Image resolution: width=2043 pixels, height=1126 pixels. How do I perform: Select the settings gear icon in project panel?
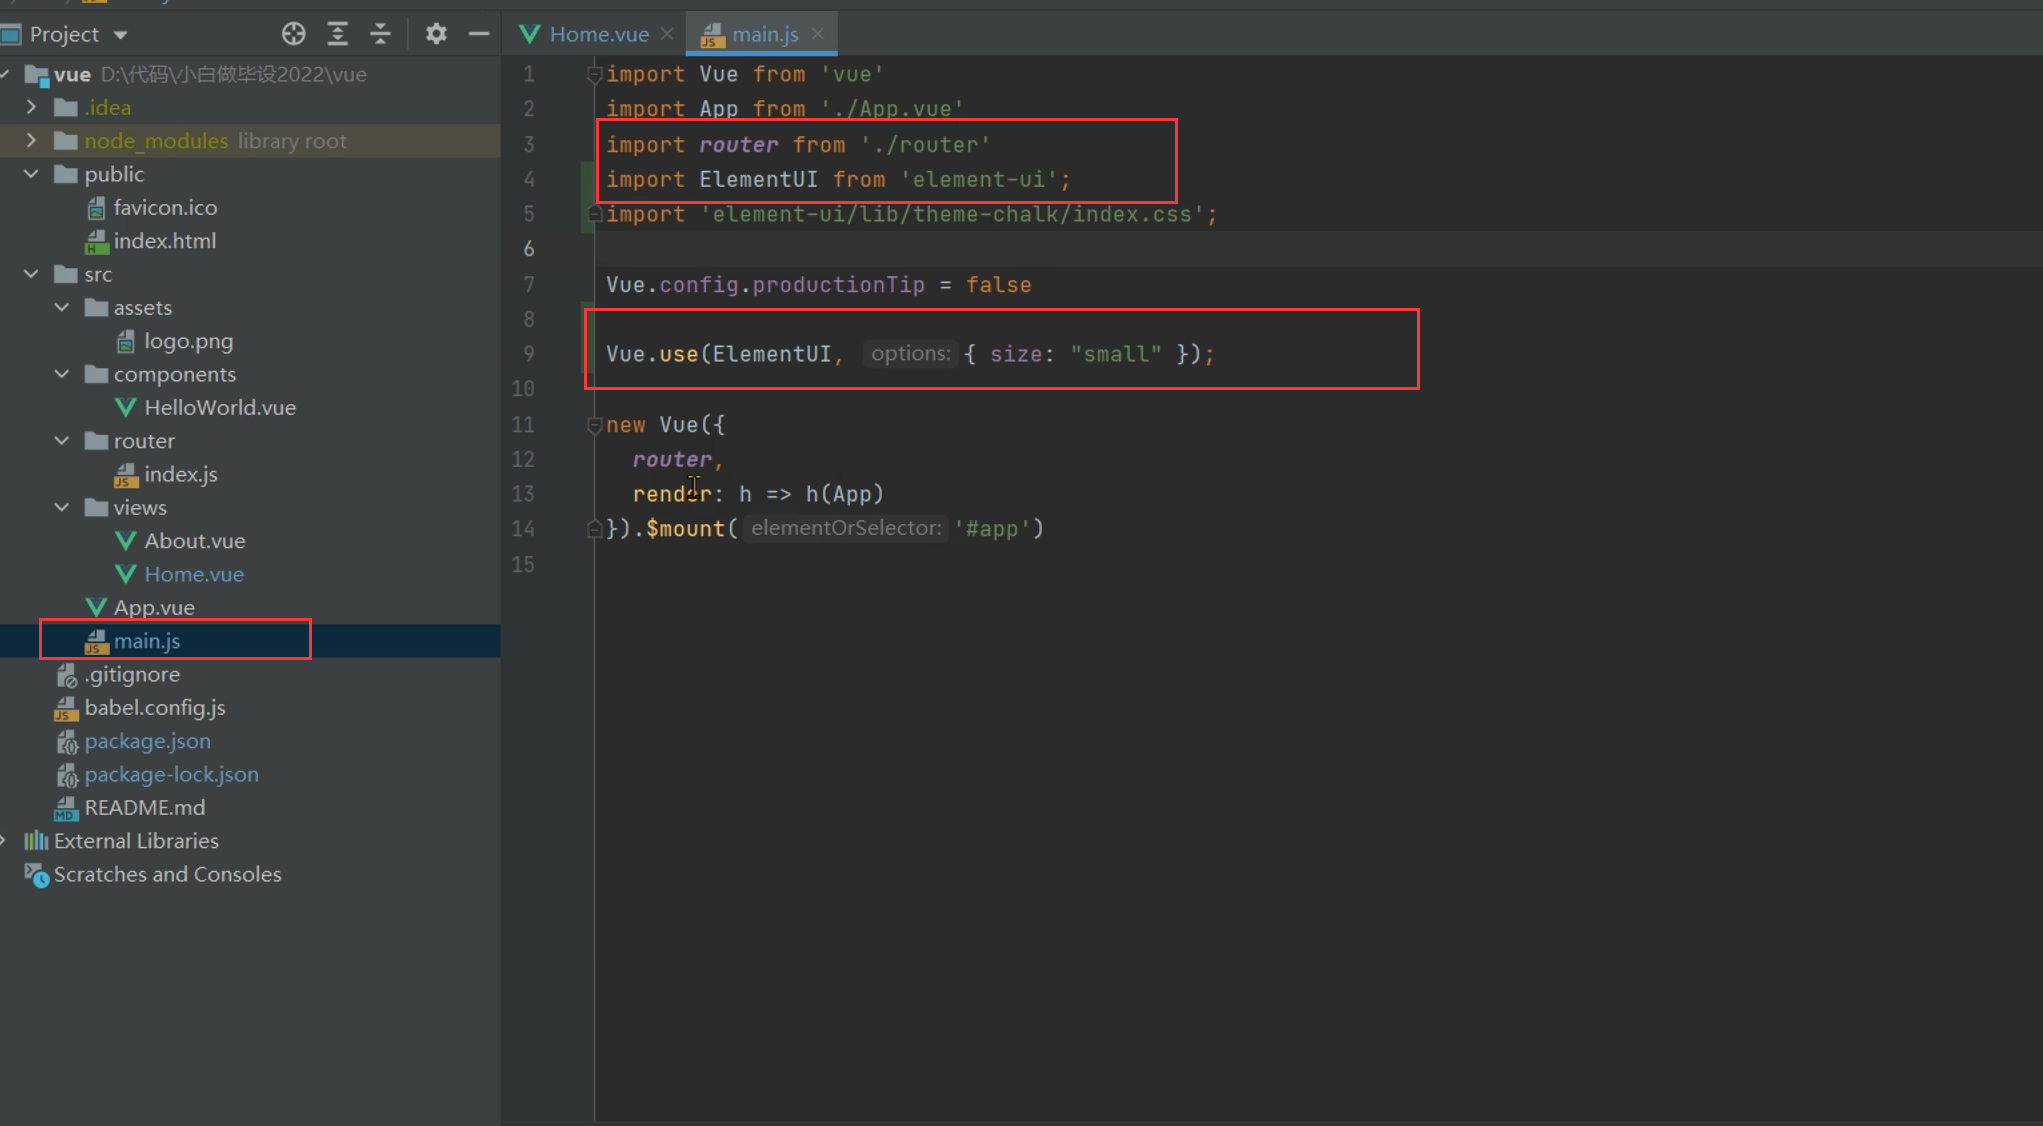[434, 33]
